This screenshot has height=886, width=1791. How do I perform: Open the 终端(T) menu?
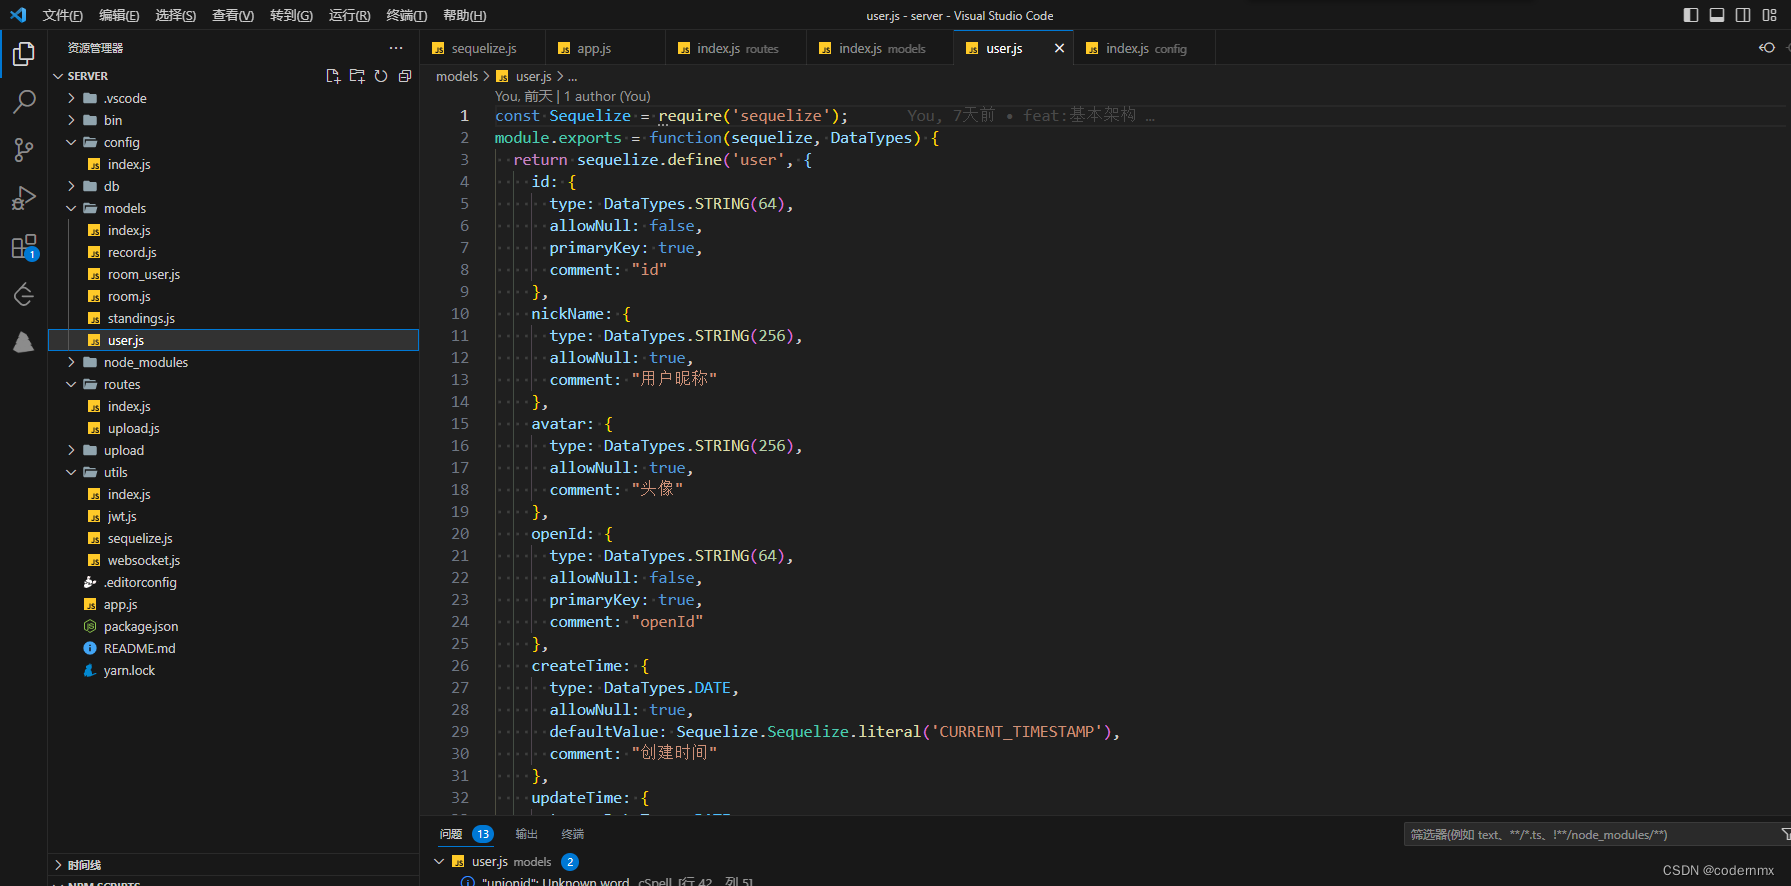pyautogui.click(x=406, y=15)
